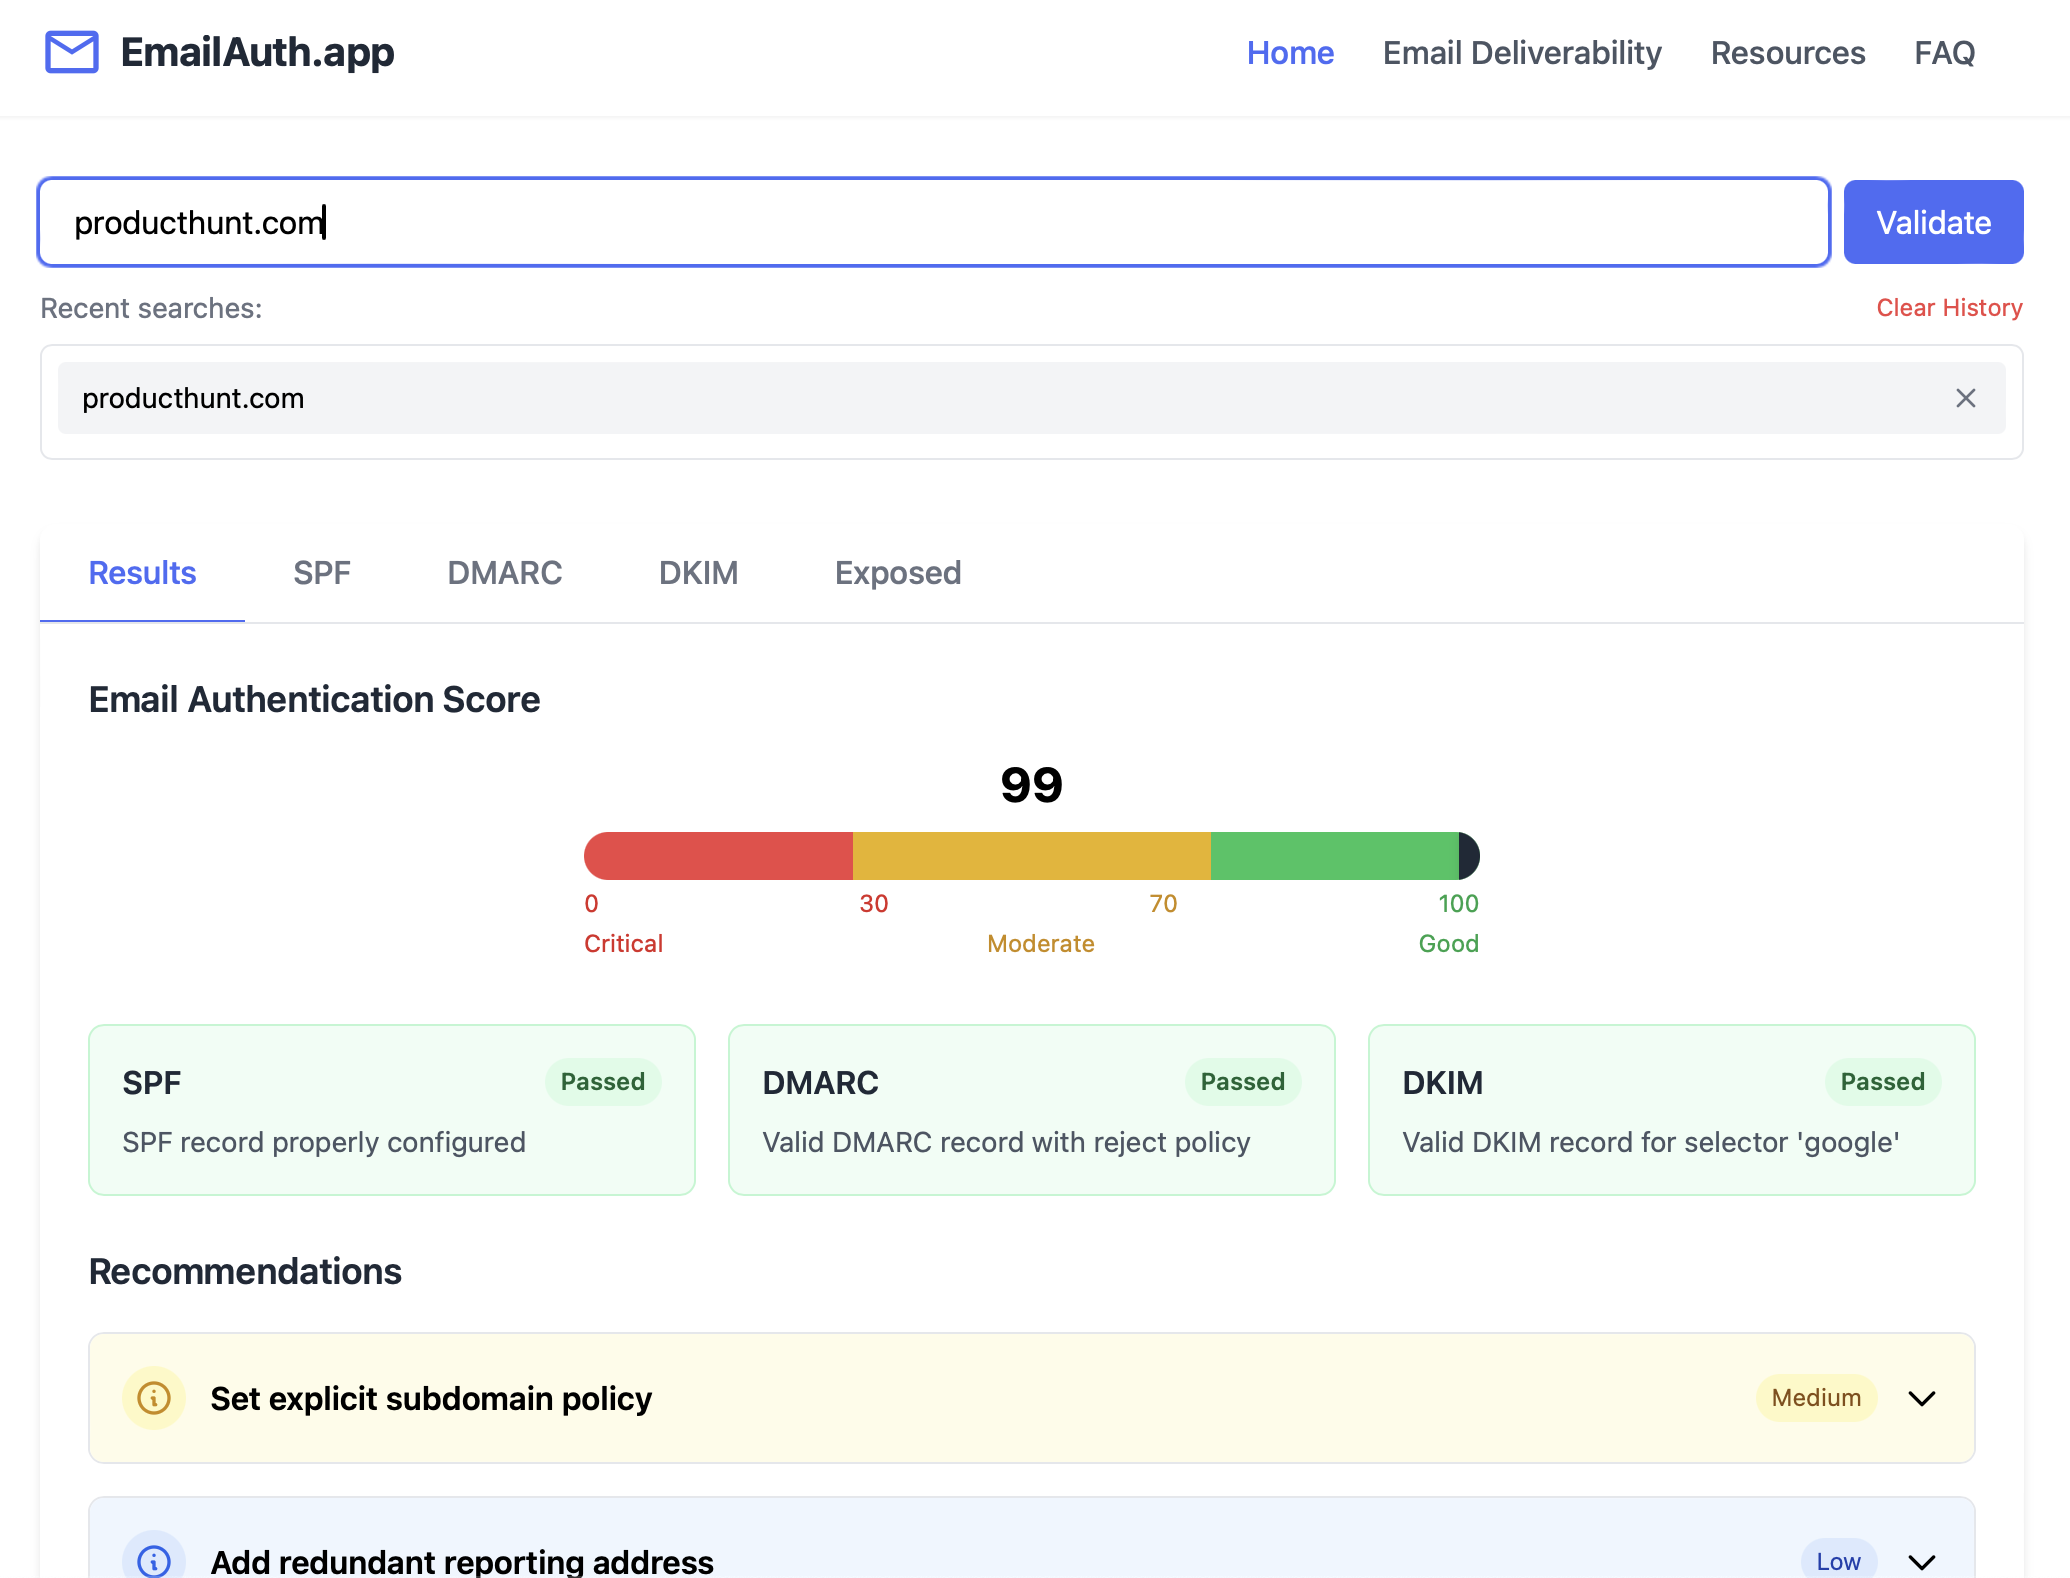Click the red critical segment of score bar
2070x1578 pixels.
[x=718, y=856]
